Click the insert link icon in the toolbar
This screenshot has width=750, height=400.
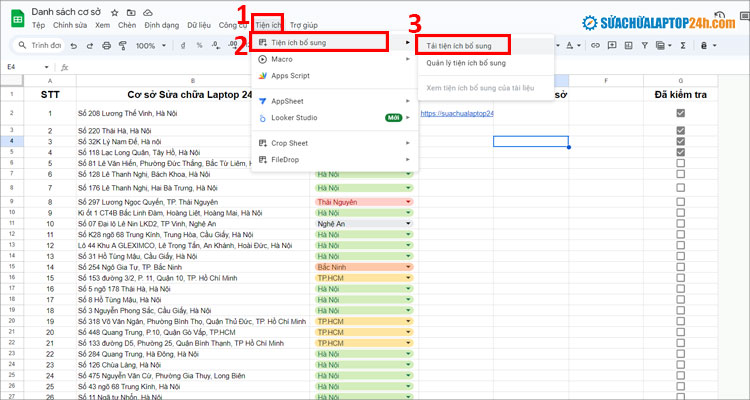(x=597, y=46)
